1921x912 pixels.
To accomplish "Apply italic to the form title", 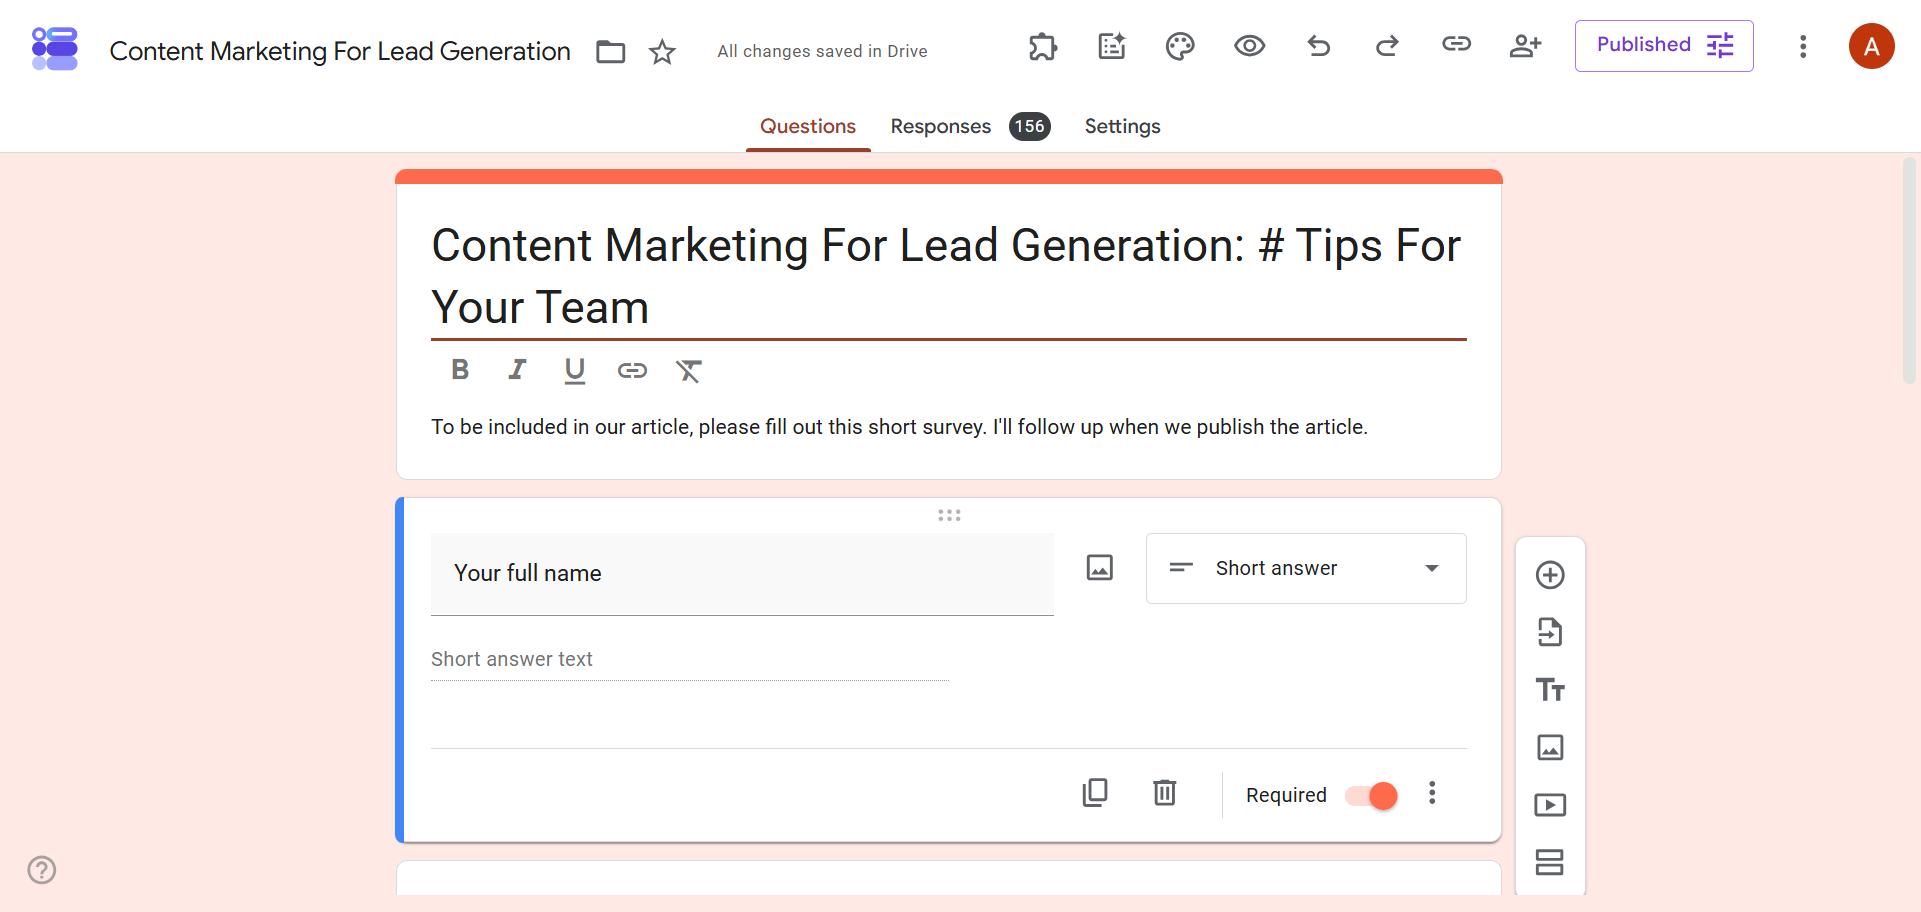I will [517, 370].
